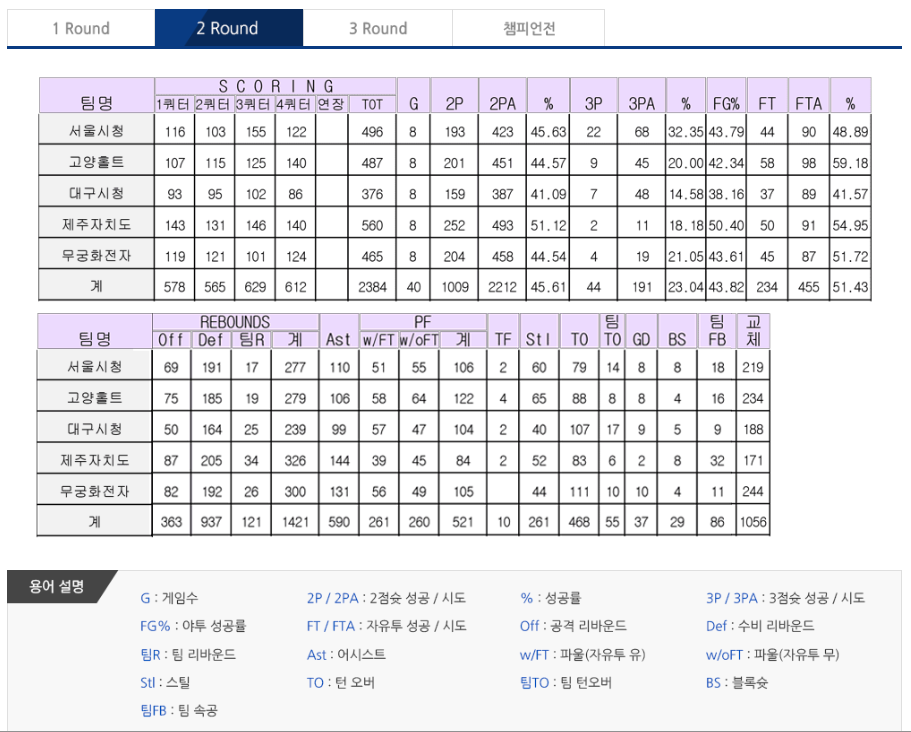The width and height of the screenshot is (911, 732).
Task: Click substitution total 1056
Action: tap(753, 522)
